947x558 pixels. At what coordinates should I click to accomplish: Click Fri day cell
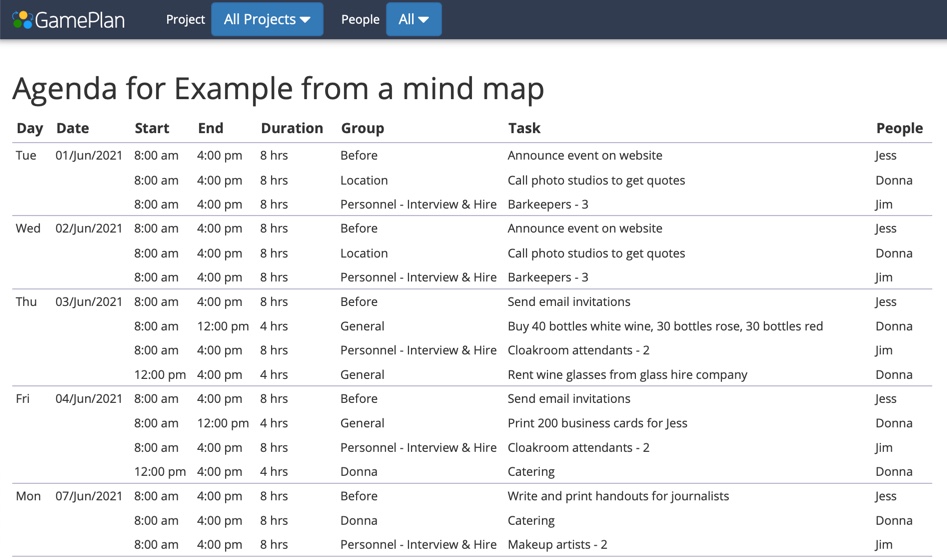click(22, 399)
